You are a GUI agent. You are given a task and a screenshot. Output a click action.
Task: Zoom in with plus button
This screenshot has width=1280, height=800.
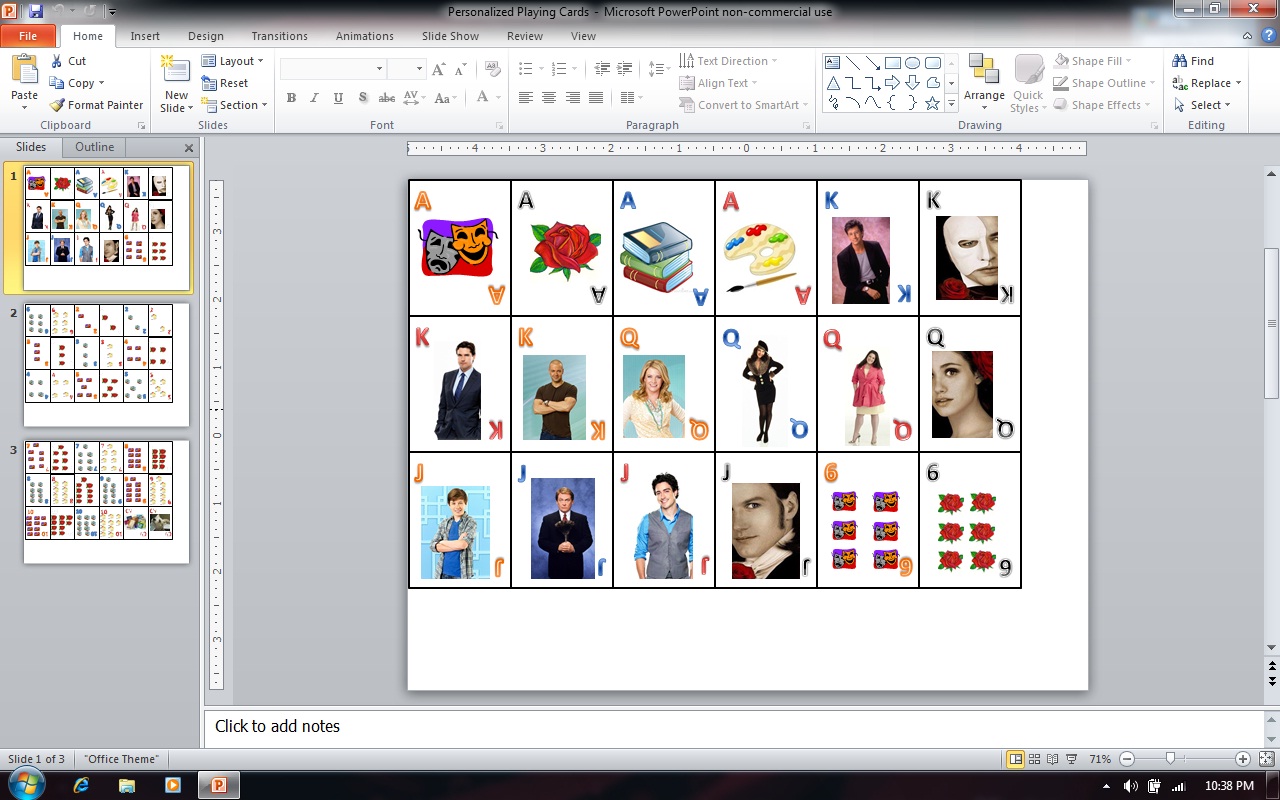pyautogui.click(x=1243, y=759)
